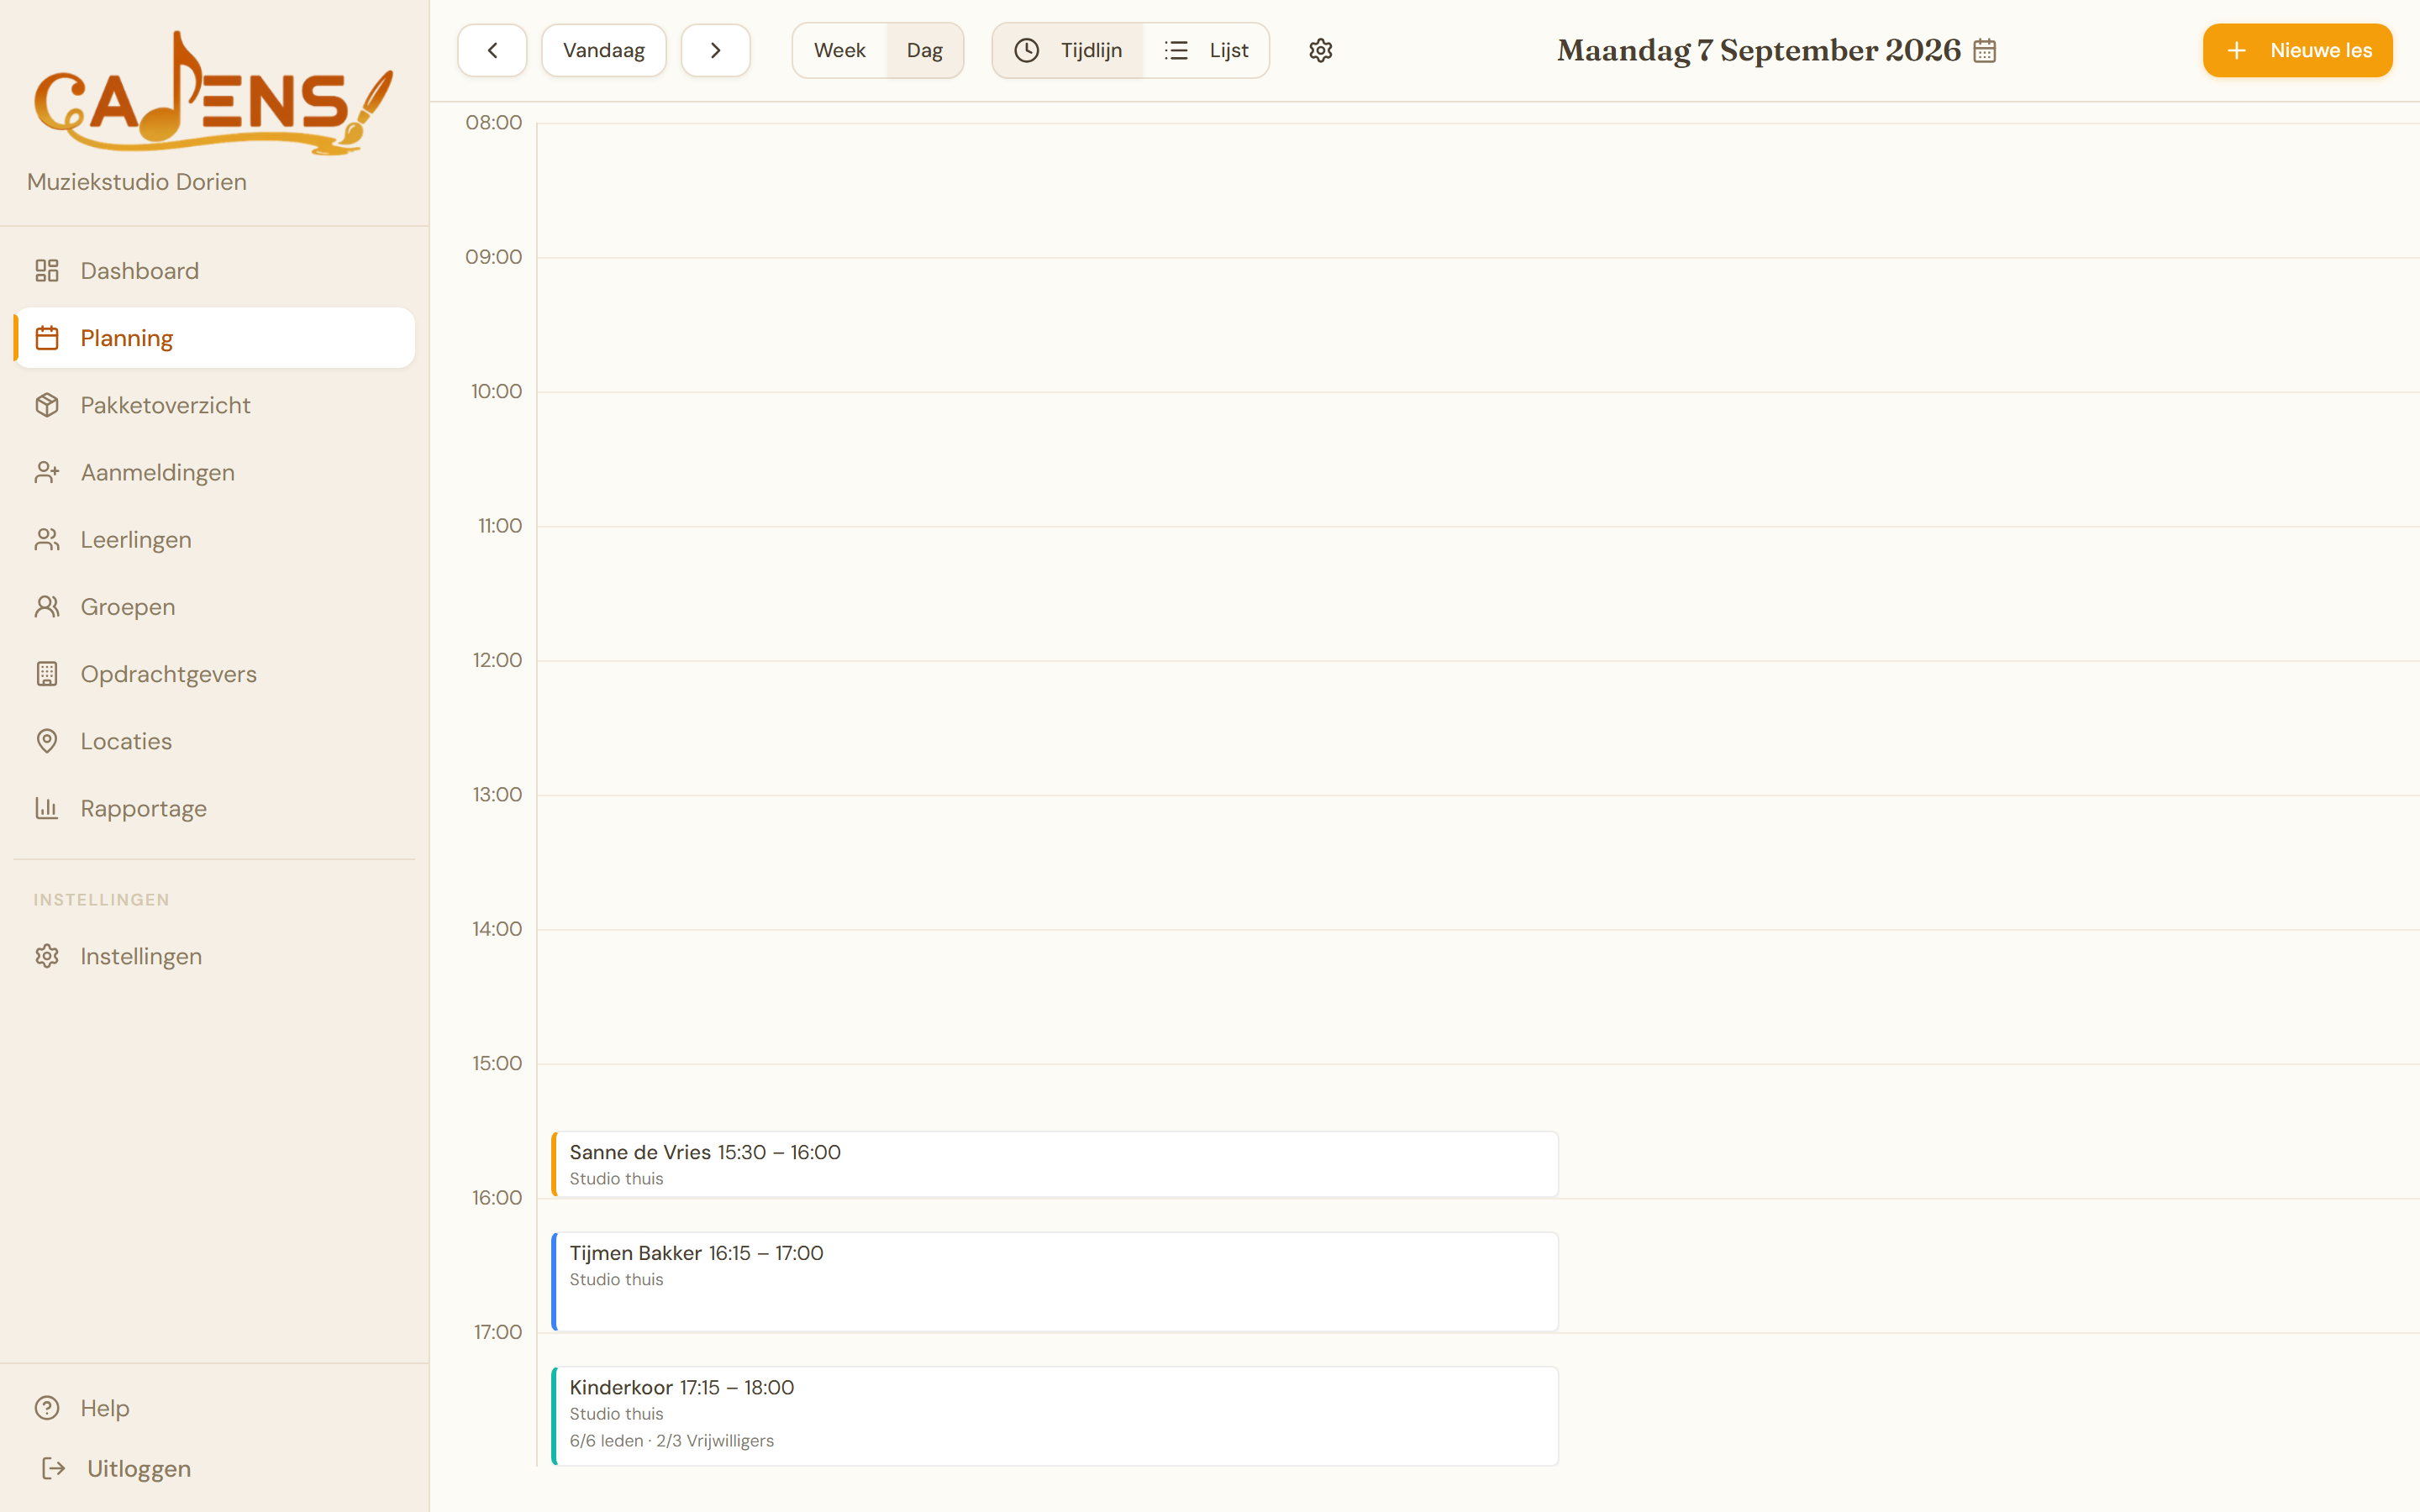The image size is (2420, 1512).
Task: Click the Cadens logo
Action: [214, 93]
